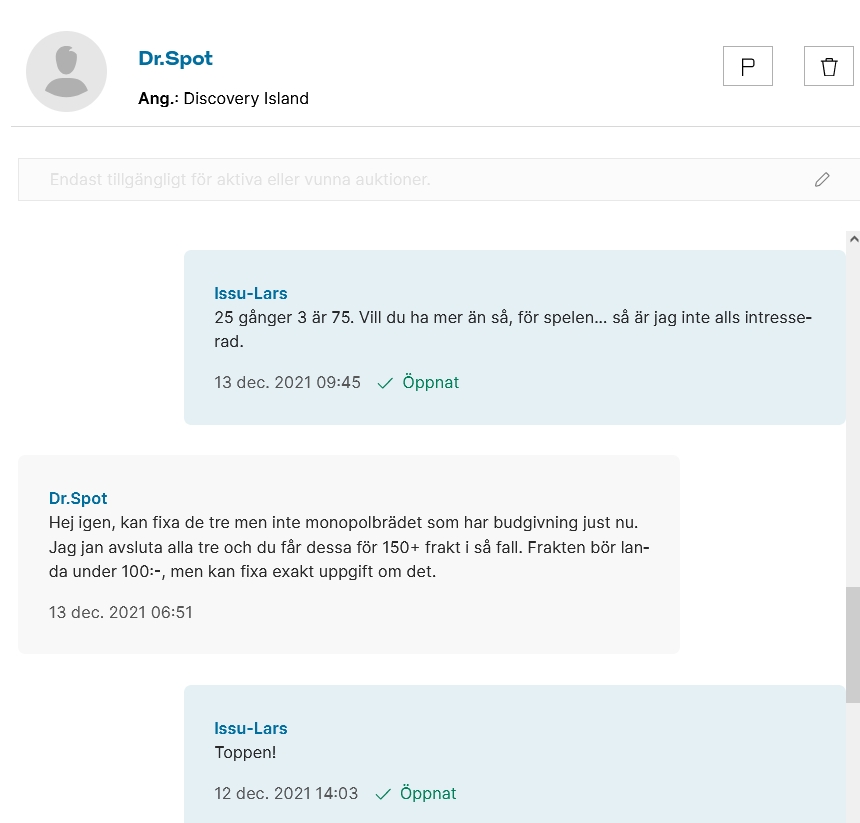Open Dr.Spot link in gray message bubble
860x823 pixels.
[x=78, y=498]
